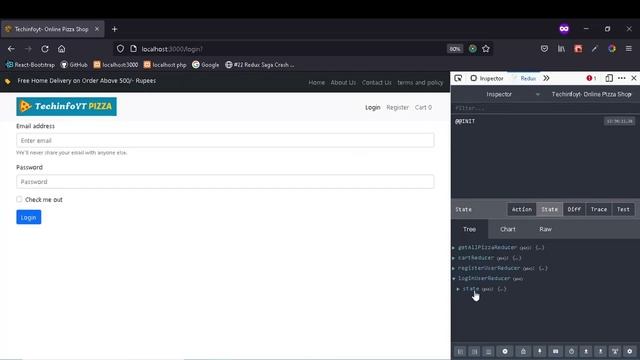This screenshot has height=360, width=640.
Task: Open a new browser tab
Action: point(115,29)
